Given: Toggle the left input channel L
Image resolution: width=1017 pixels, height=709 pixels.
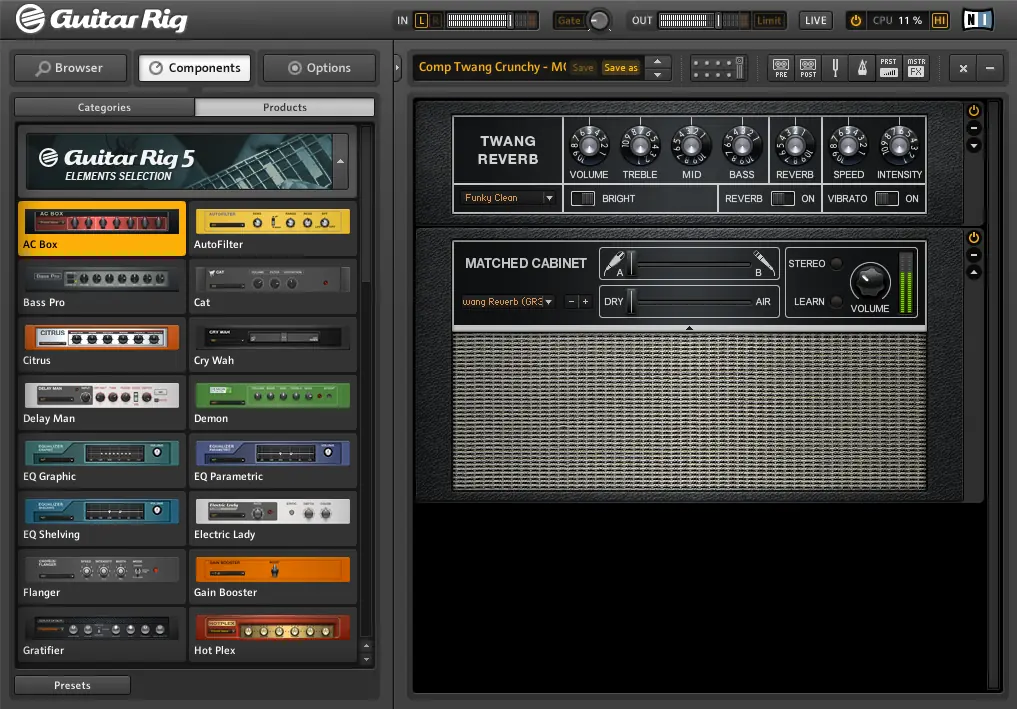Looking at the screenshot, I should (422, 21).
